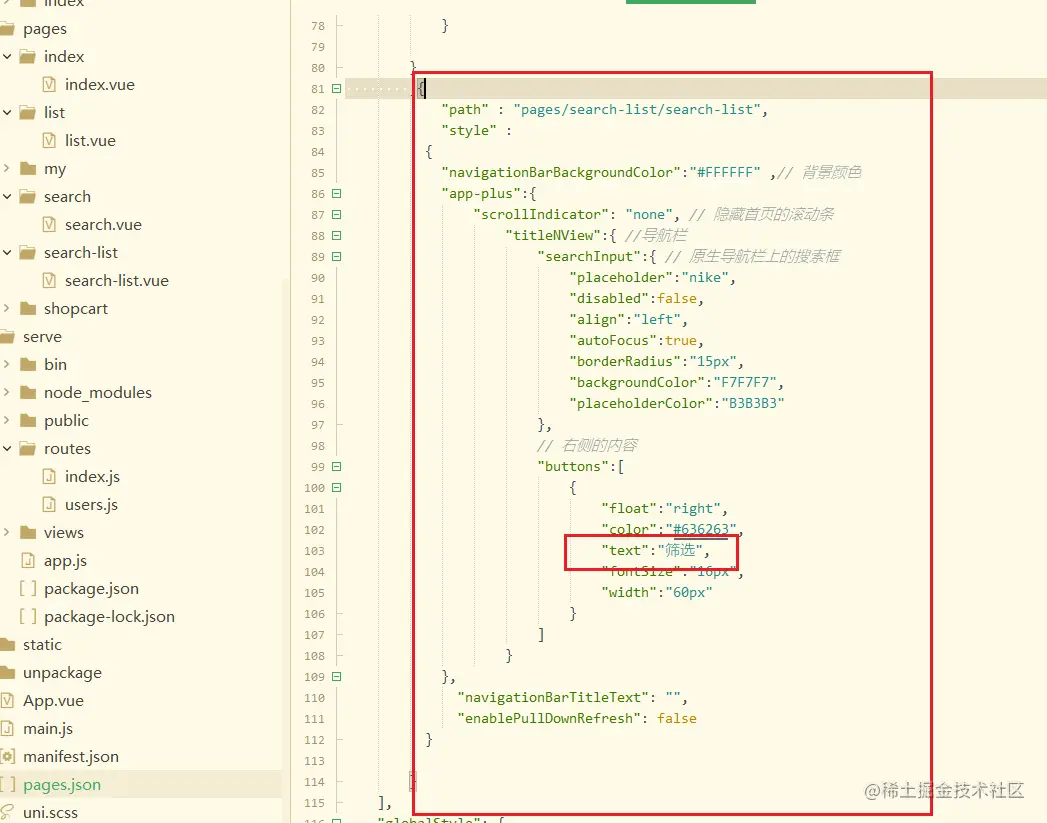Viewport: 1047px width, 823px height.
Task: Click the node_modules folder icon
Action: pyautogui.click(x=28, y=392)
